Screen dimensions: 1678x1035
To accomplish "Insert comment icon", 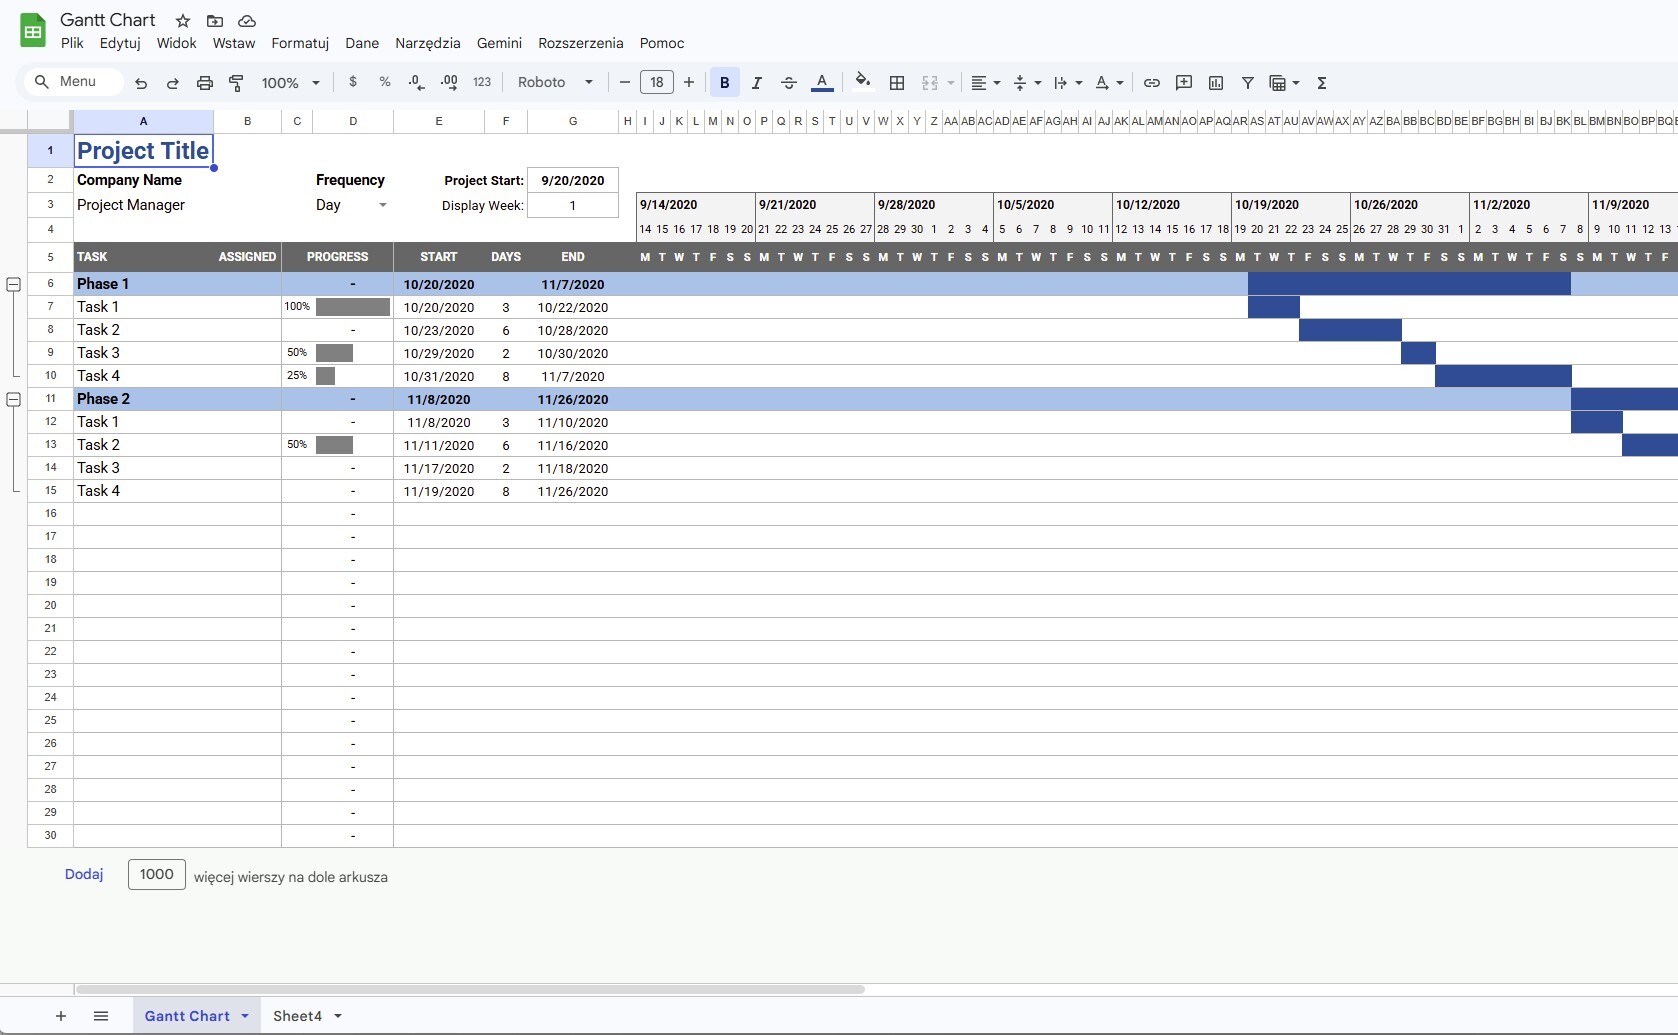I will (1184, 83).
